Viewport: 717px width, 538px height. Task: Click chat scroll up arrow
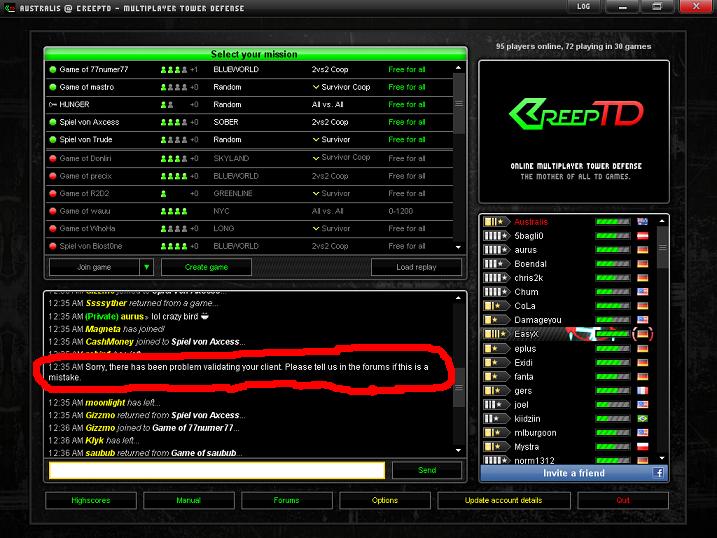tap(459, 298)
